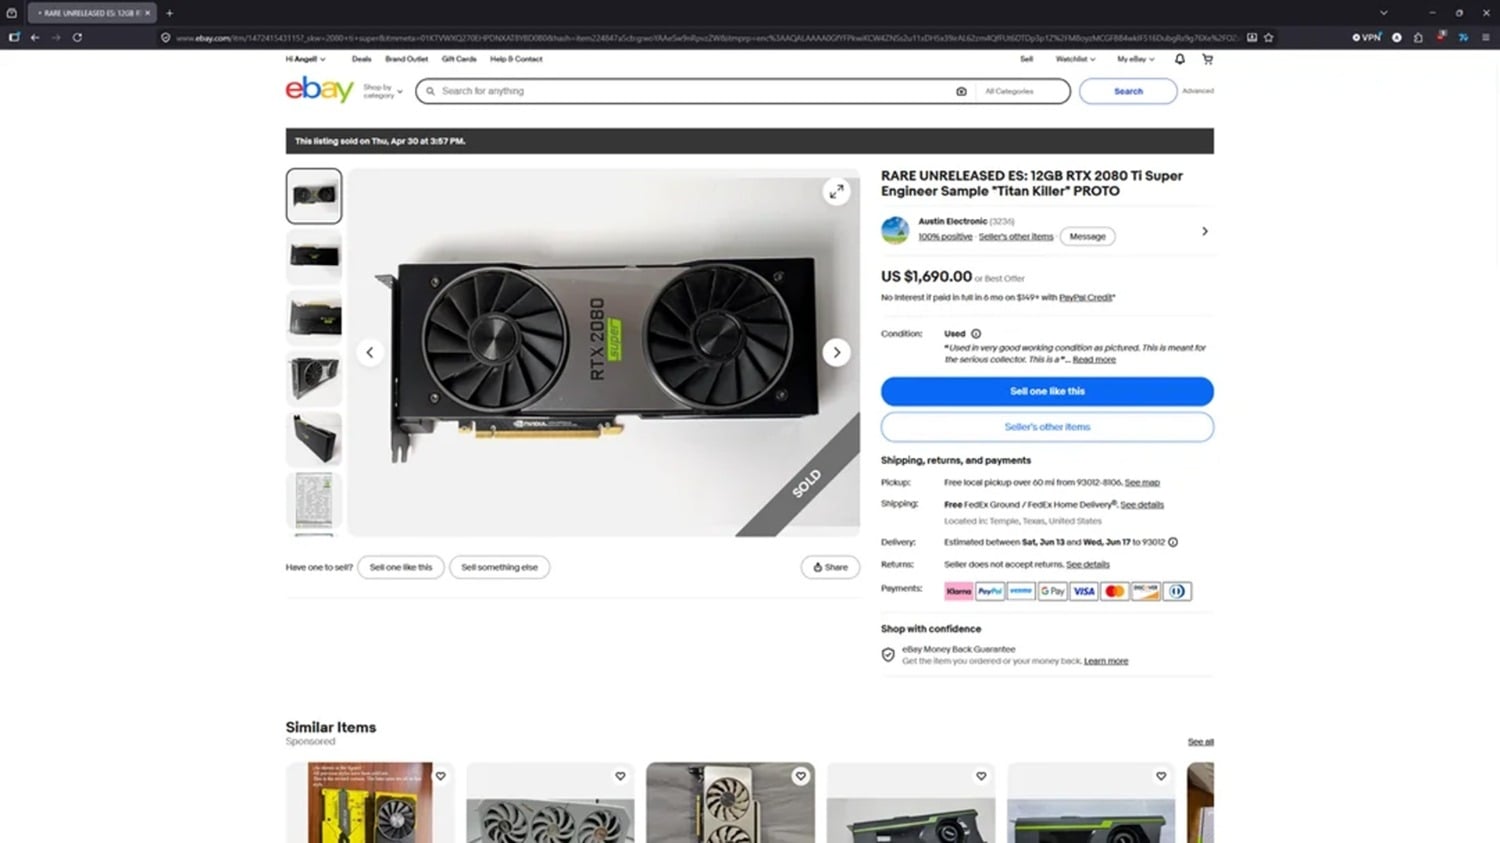Expand the My eBay dropdown
Viewport: 1500px width, 843px height.
click(1135, 59)
